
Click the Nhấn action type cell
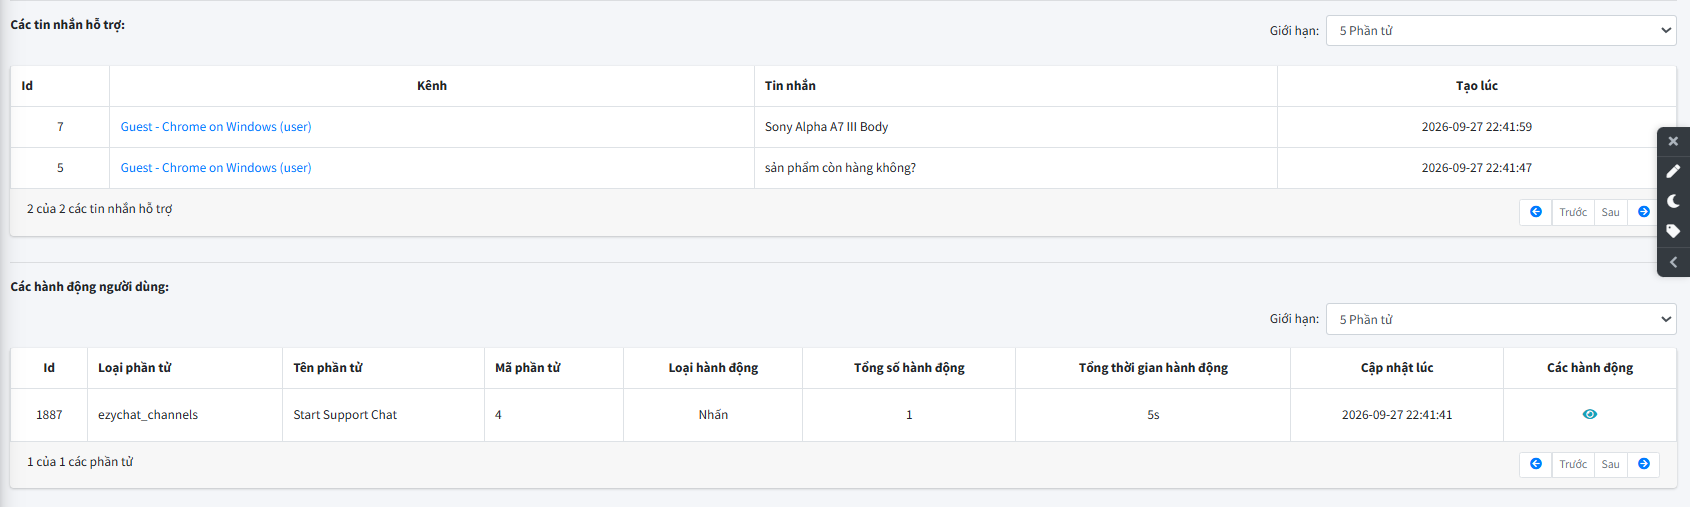(x=713, y=415)
